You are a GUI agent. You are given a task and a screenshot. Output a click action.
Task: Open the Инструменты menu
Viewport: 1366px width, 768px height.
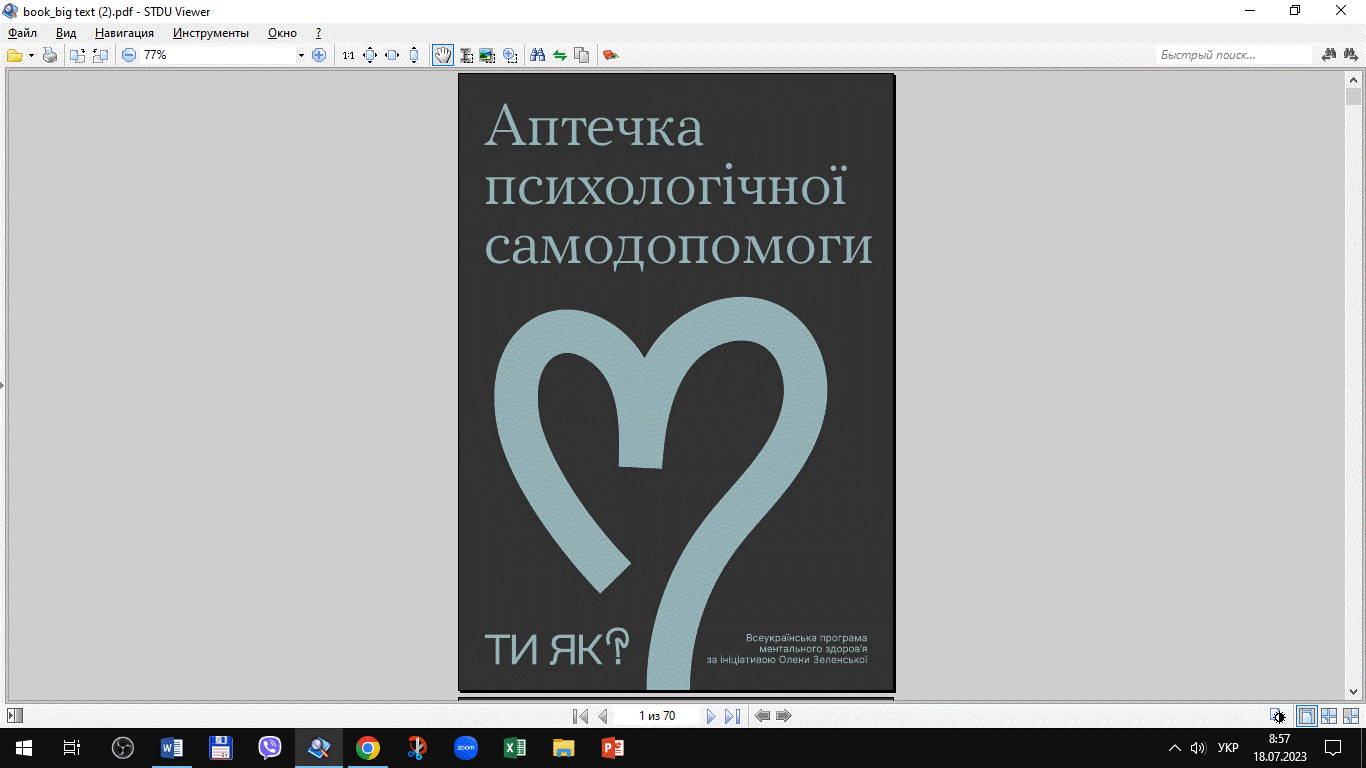(211, 33)
